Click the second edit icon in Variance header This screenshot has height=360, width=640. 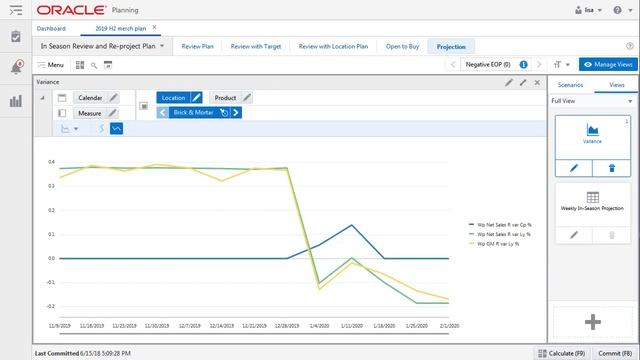pos(523,82)
